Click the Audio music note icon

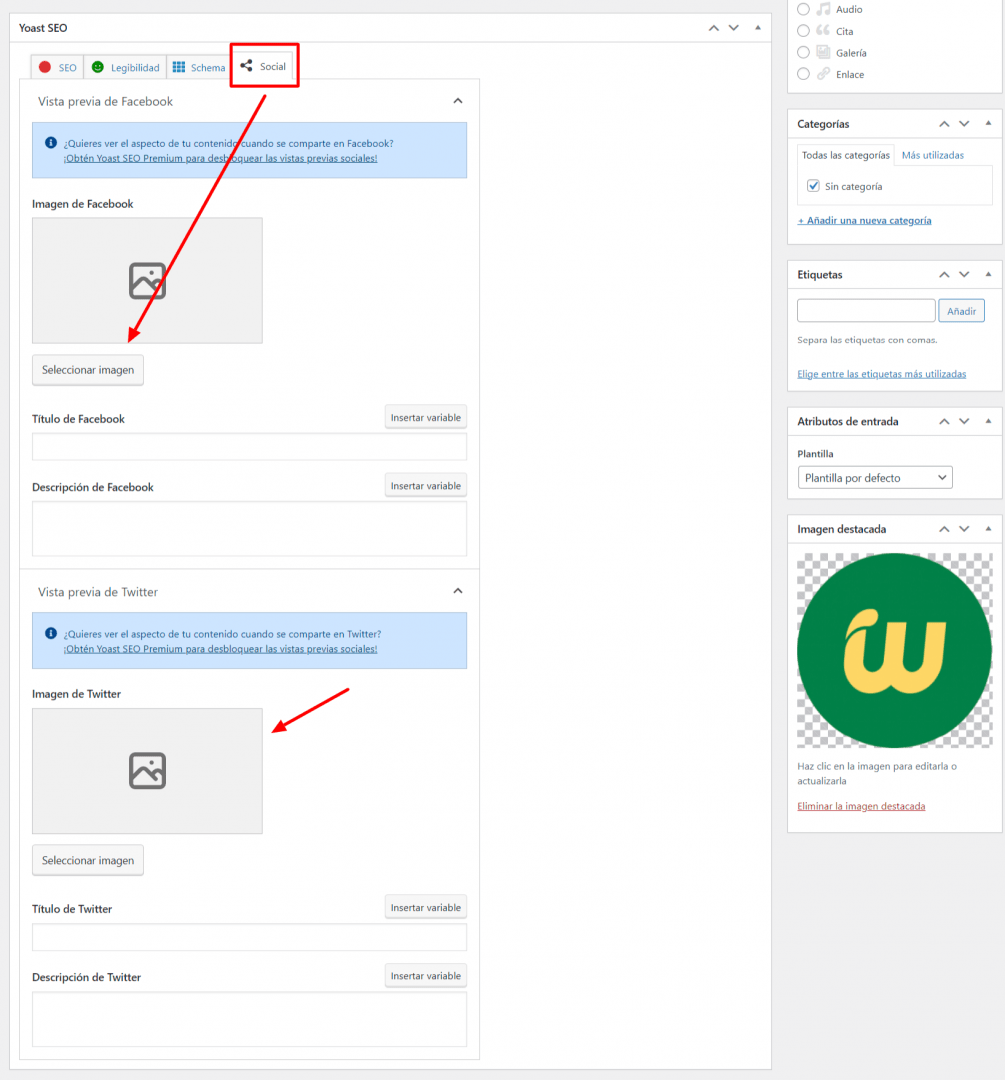823,9
